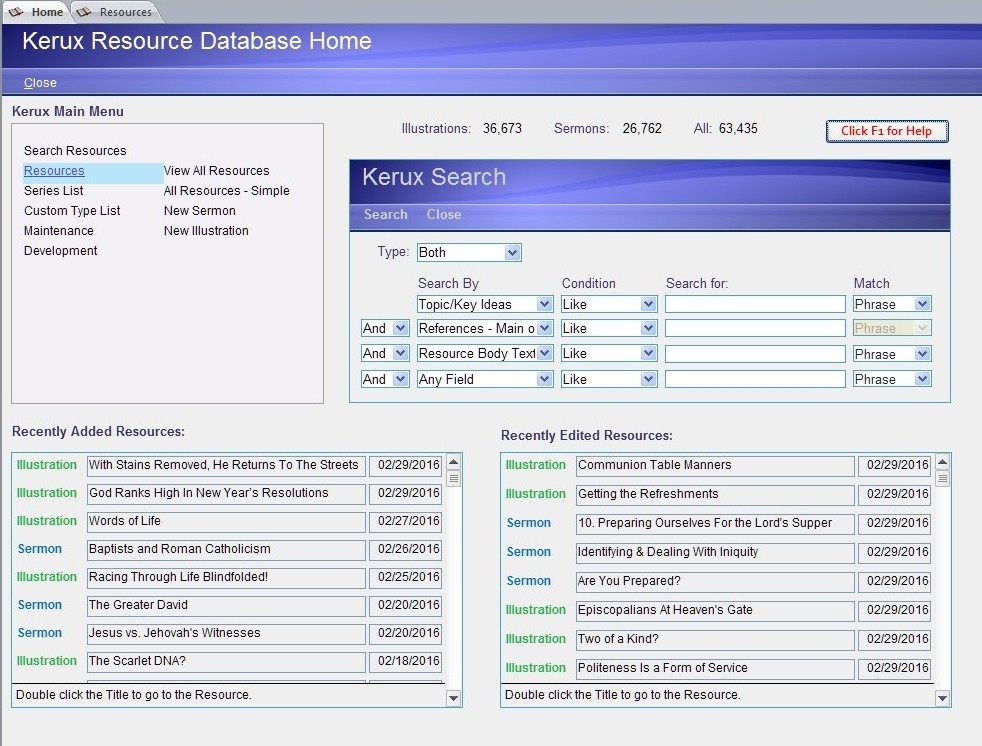Click 02/27/2016 date of Words of Life
This screenshot has height=746, width=982.
tap(406, 521)
